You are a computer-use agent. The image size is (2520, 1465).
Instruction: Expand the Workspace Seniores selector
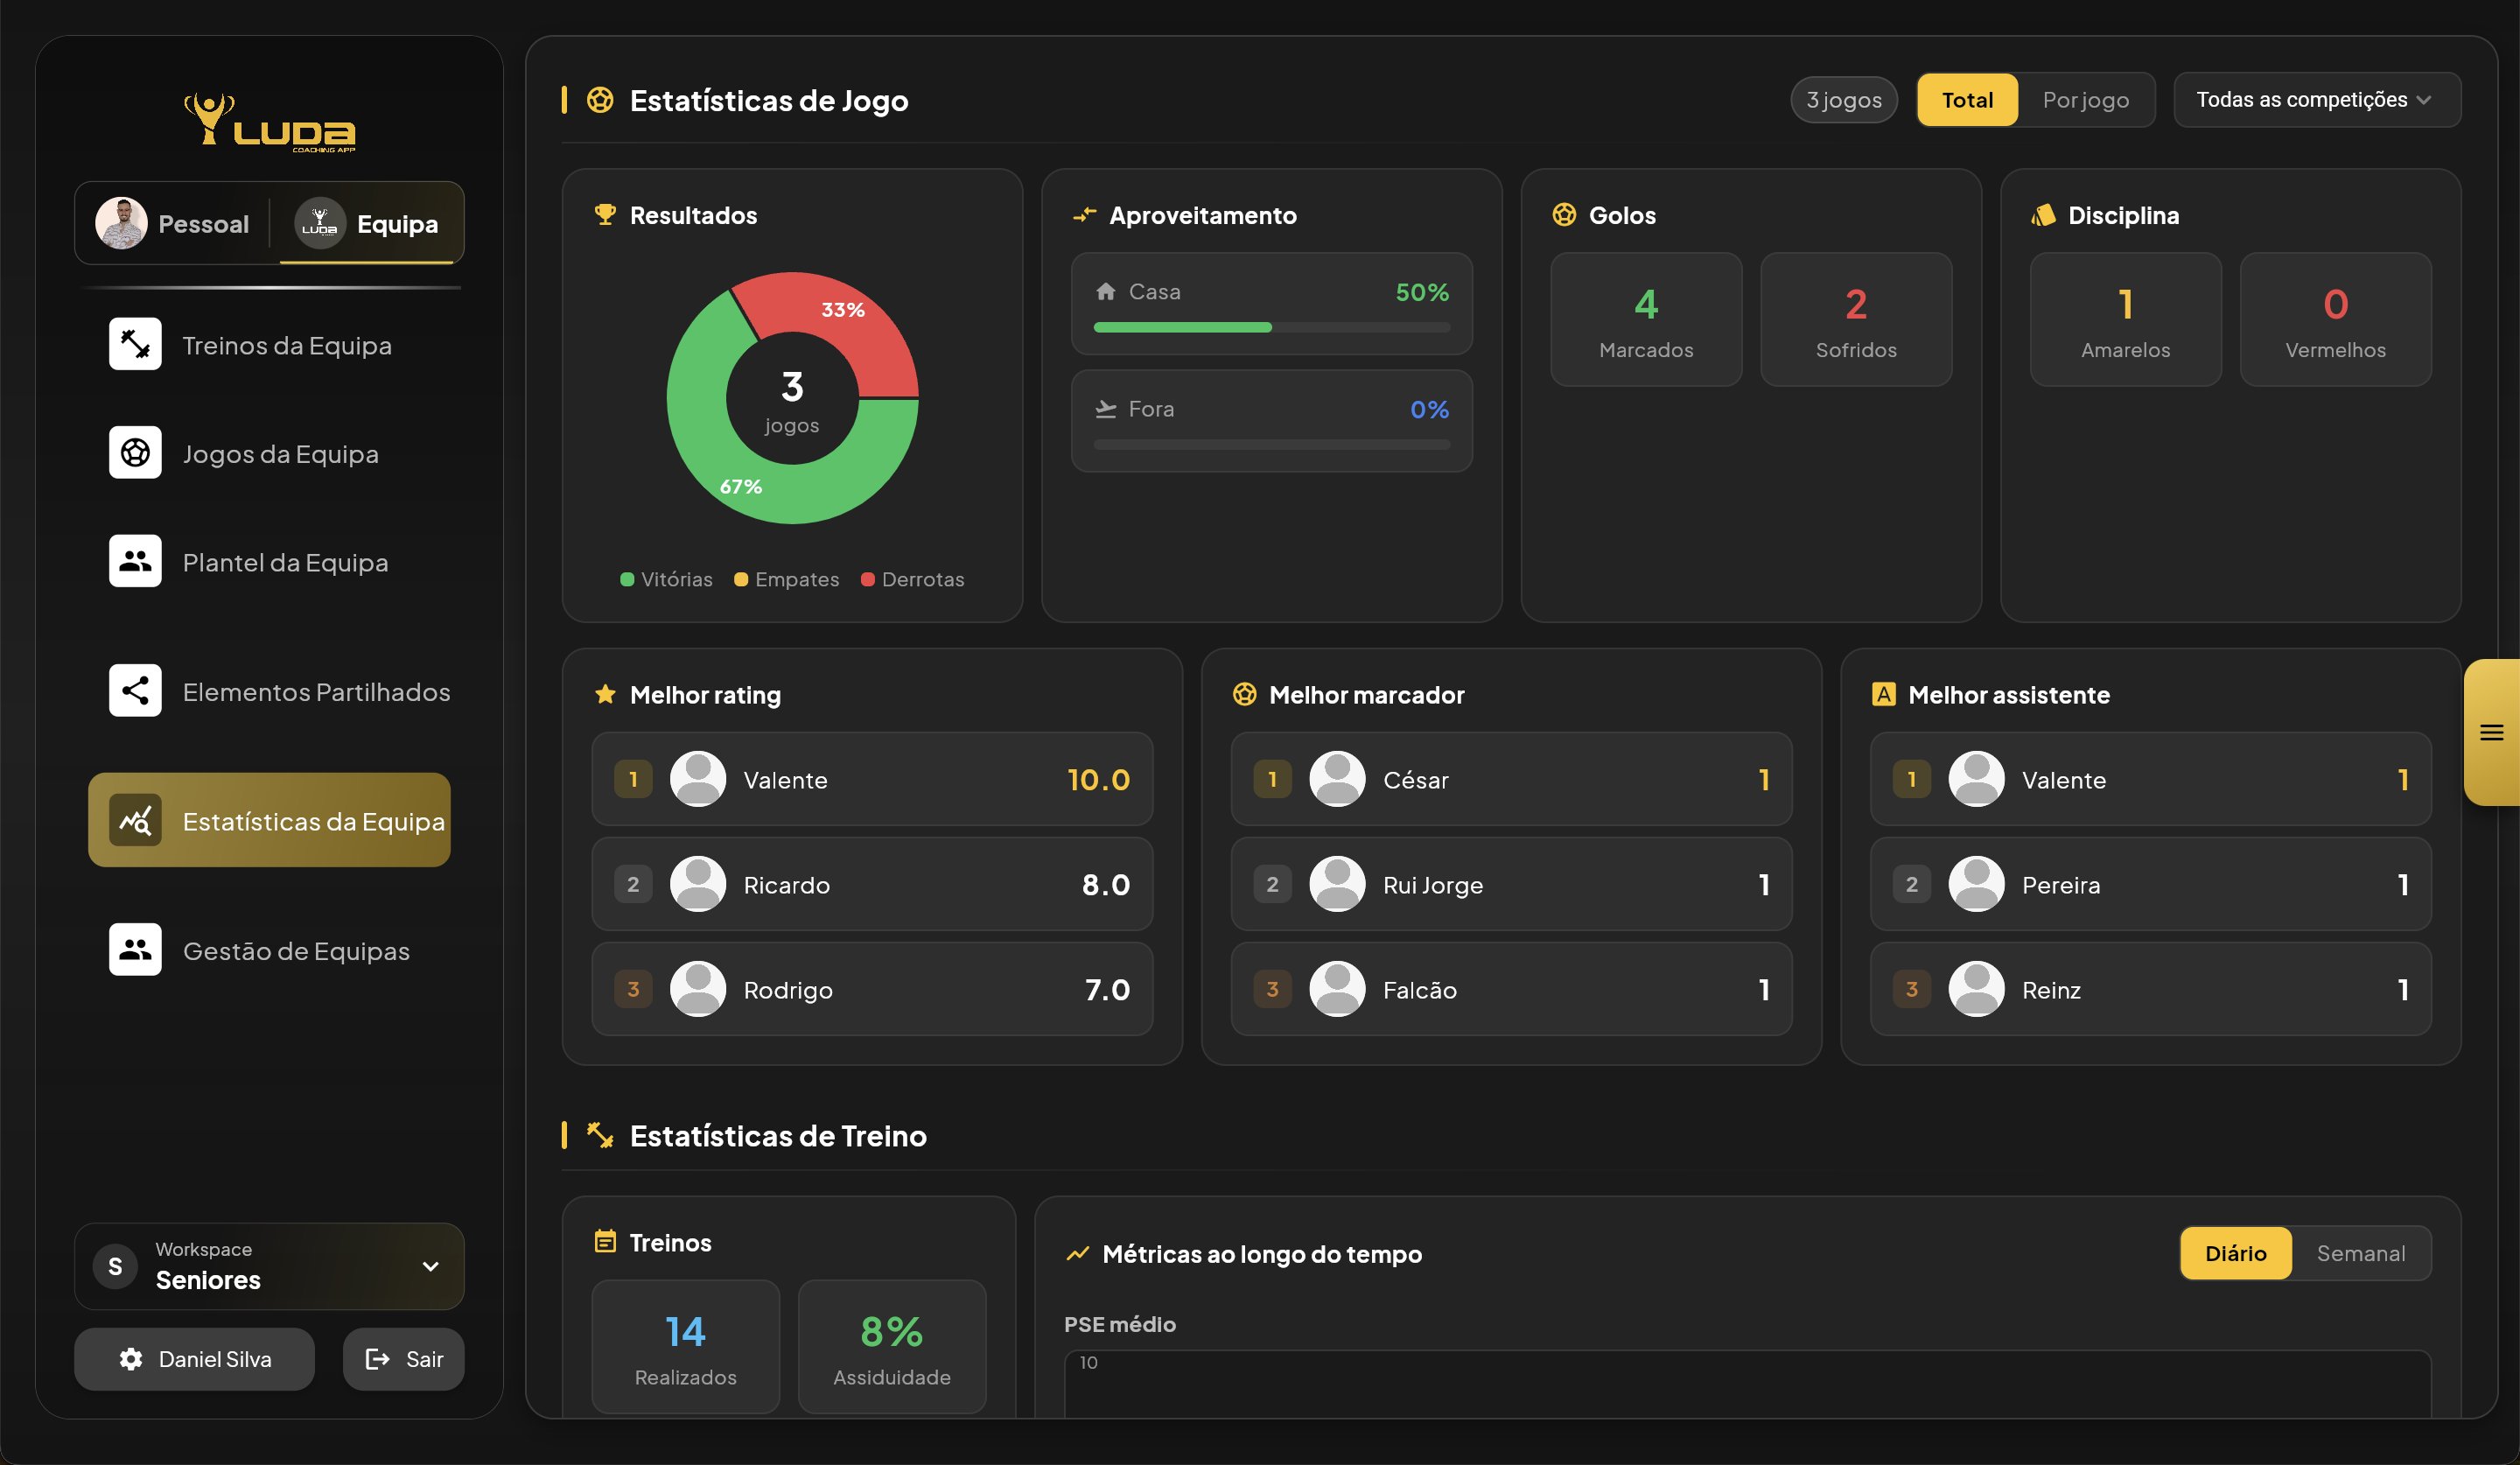click(x=269, y=1266)
